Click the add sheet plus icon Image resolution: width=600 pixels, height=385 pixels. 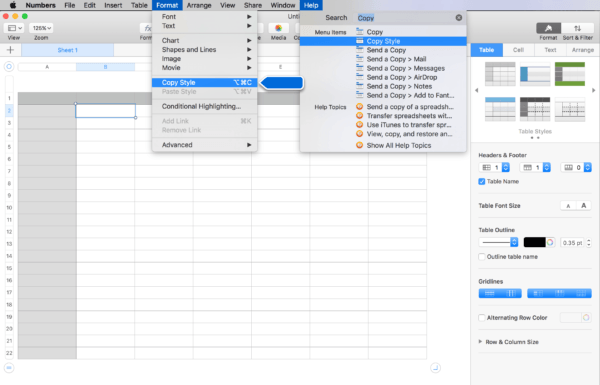point(10,50)
